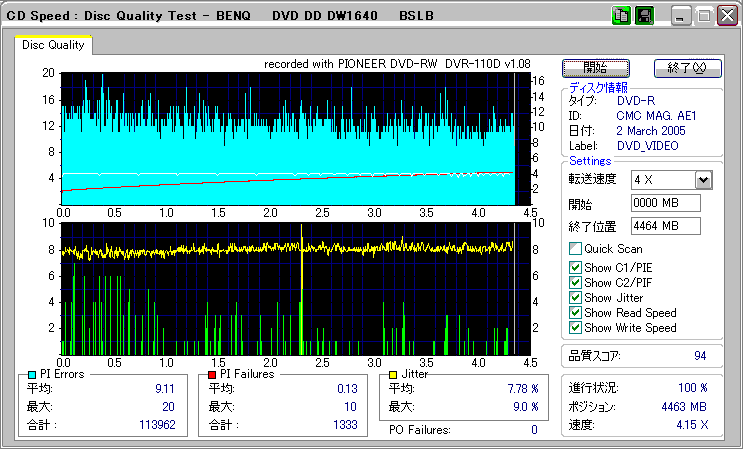
Task: Toggle the Show C2/PIF checkbox
Action: click(x=575, y=282)
